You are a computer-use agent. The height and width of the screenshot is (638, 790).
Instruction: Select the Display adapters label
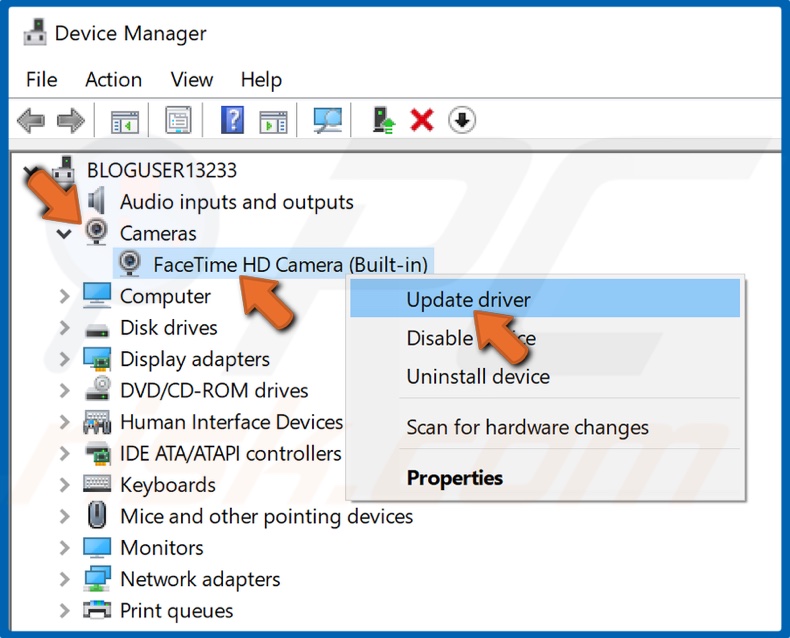point(195,359)
